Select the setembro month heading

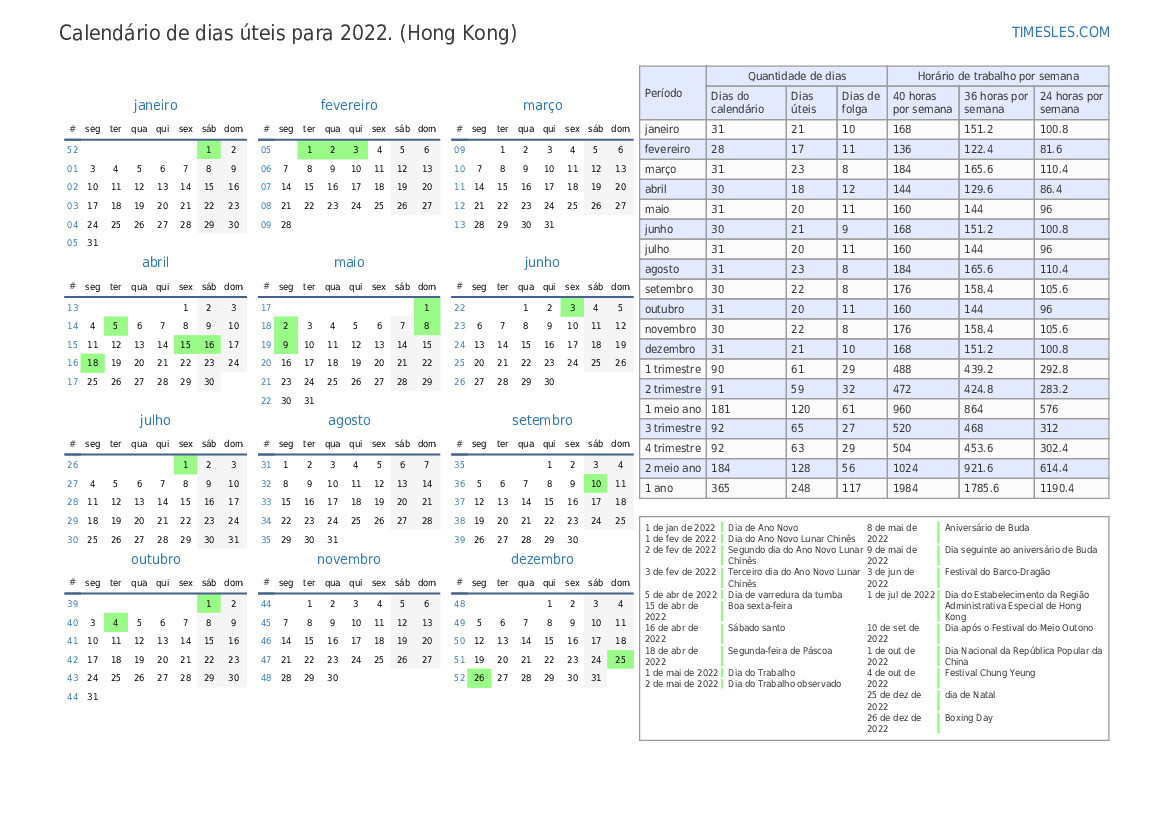[x=542, y=421]
